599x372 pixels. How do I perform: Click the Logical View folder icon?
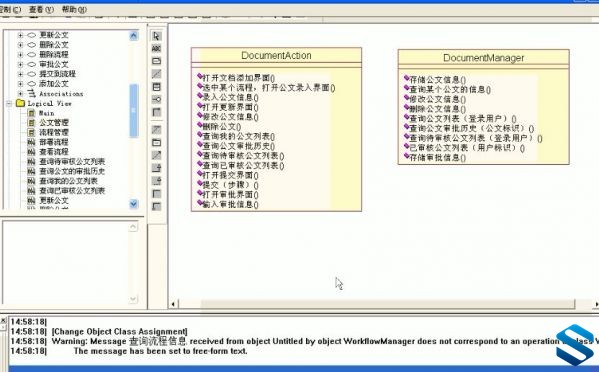[20, 103]
